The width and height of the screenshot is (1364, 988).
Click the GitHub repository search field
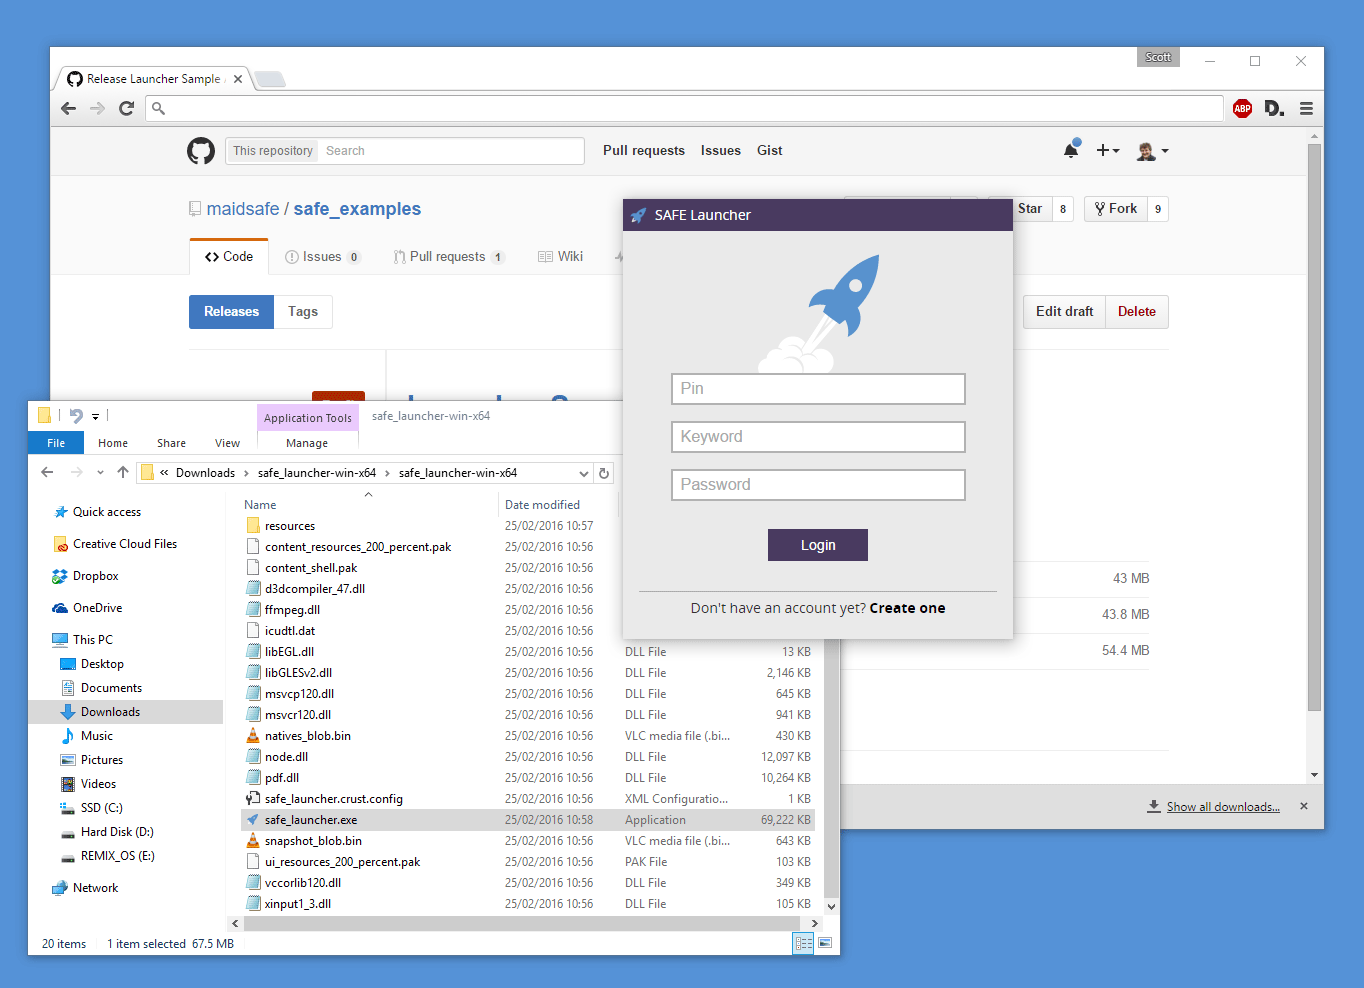click(x=450, y=151)
